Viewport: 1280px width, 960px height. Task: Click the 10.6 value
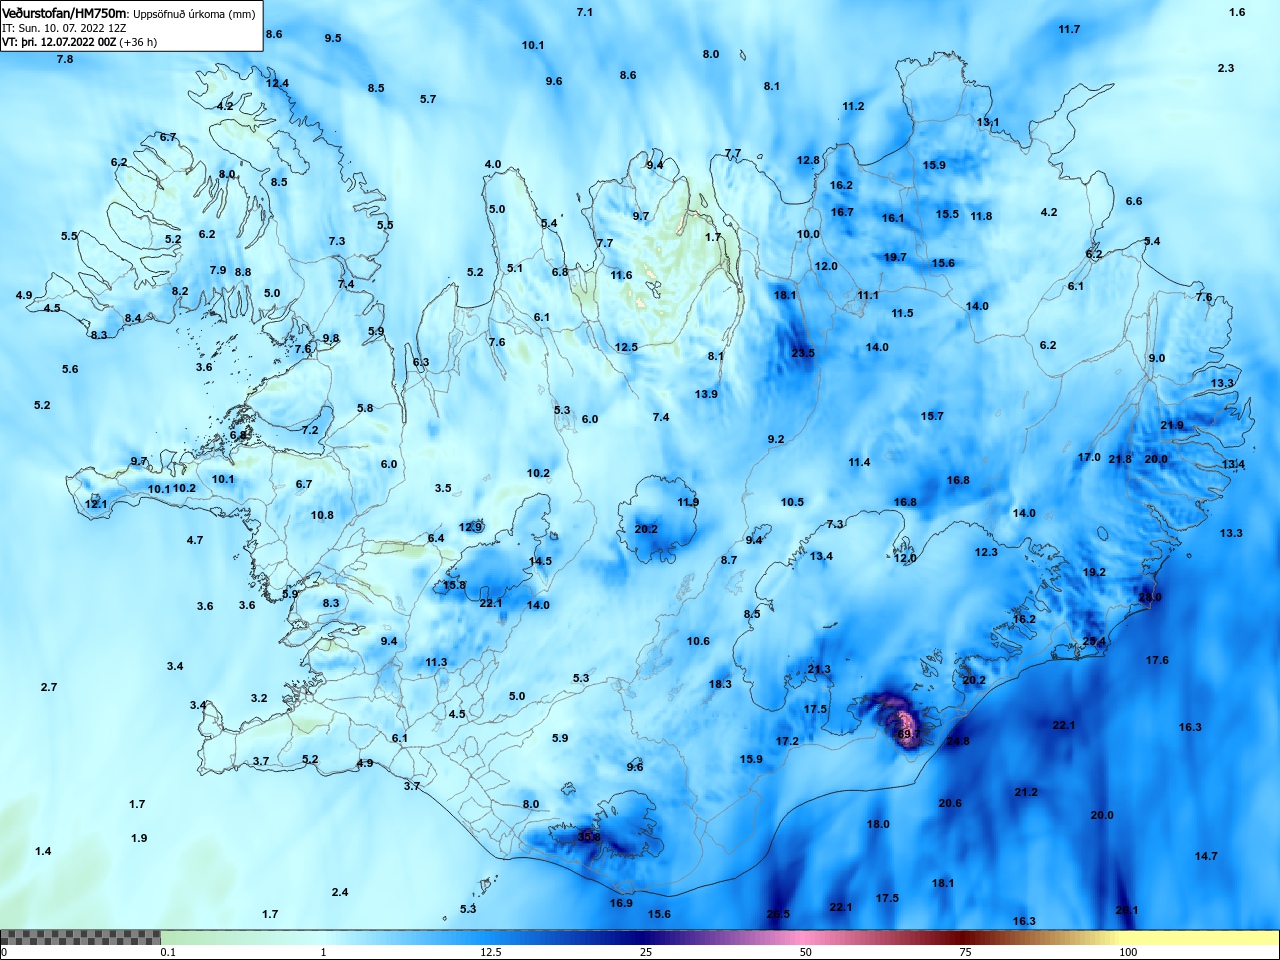point(698,641)
